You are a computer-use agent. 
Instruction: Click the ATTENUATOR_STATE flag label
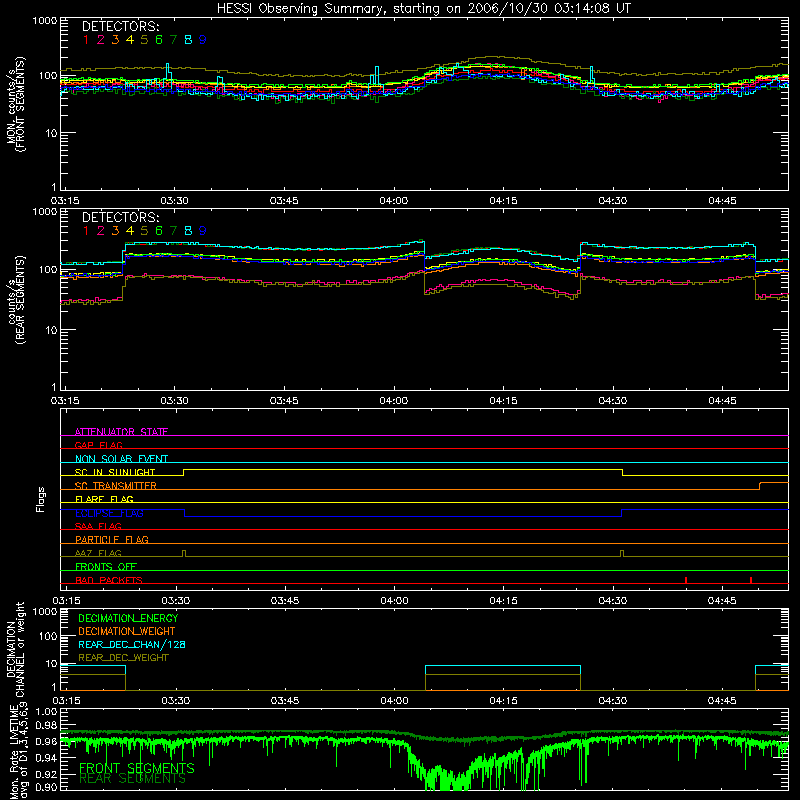[x=121, y=432]
